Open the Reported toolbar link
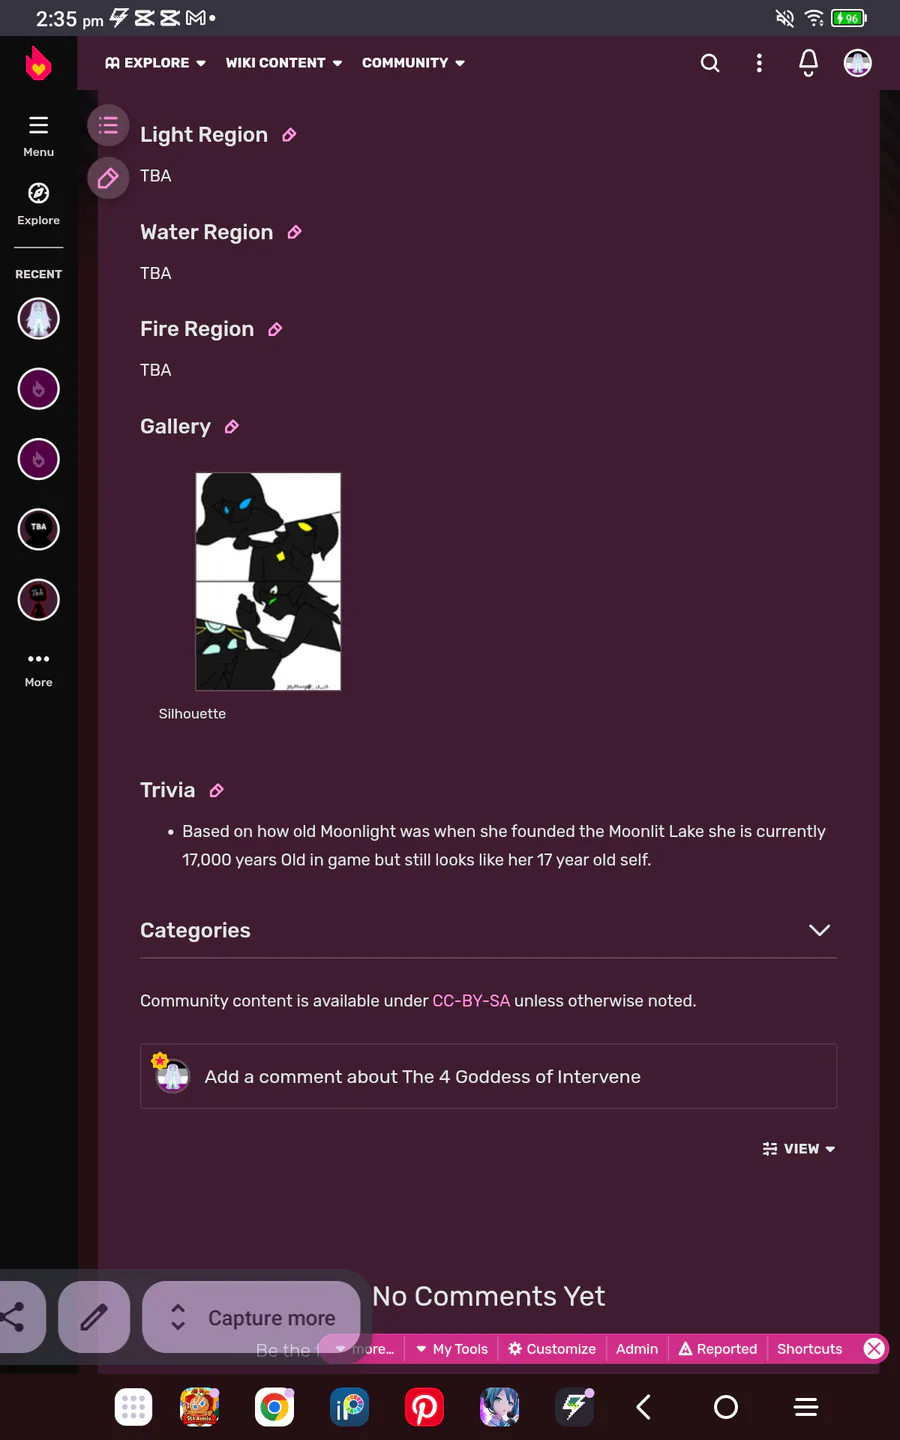 click(x=718, y=1349)
